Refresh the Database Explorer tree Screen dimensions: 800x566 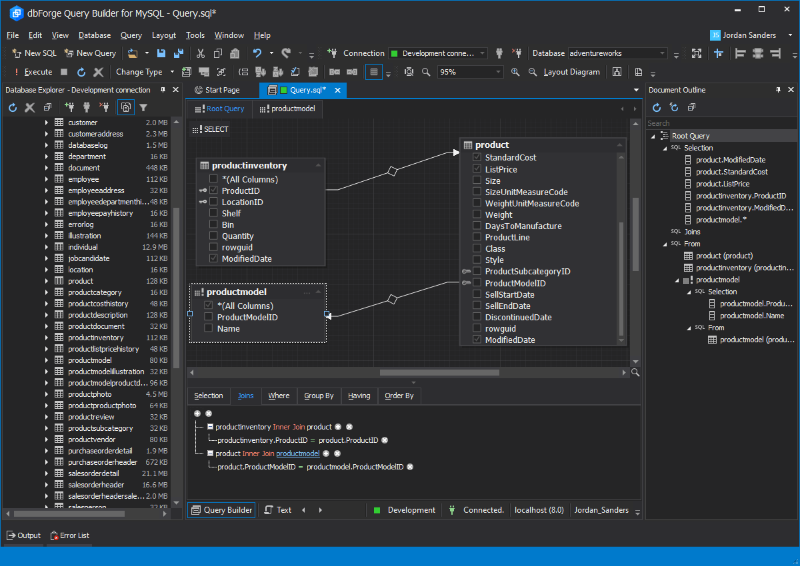[13, 107]
